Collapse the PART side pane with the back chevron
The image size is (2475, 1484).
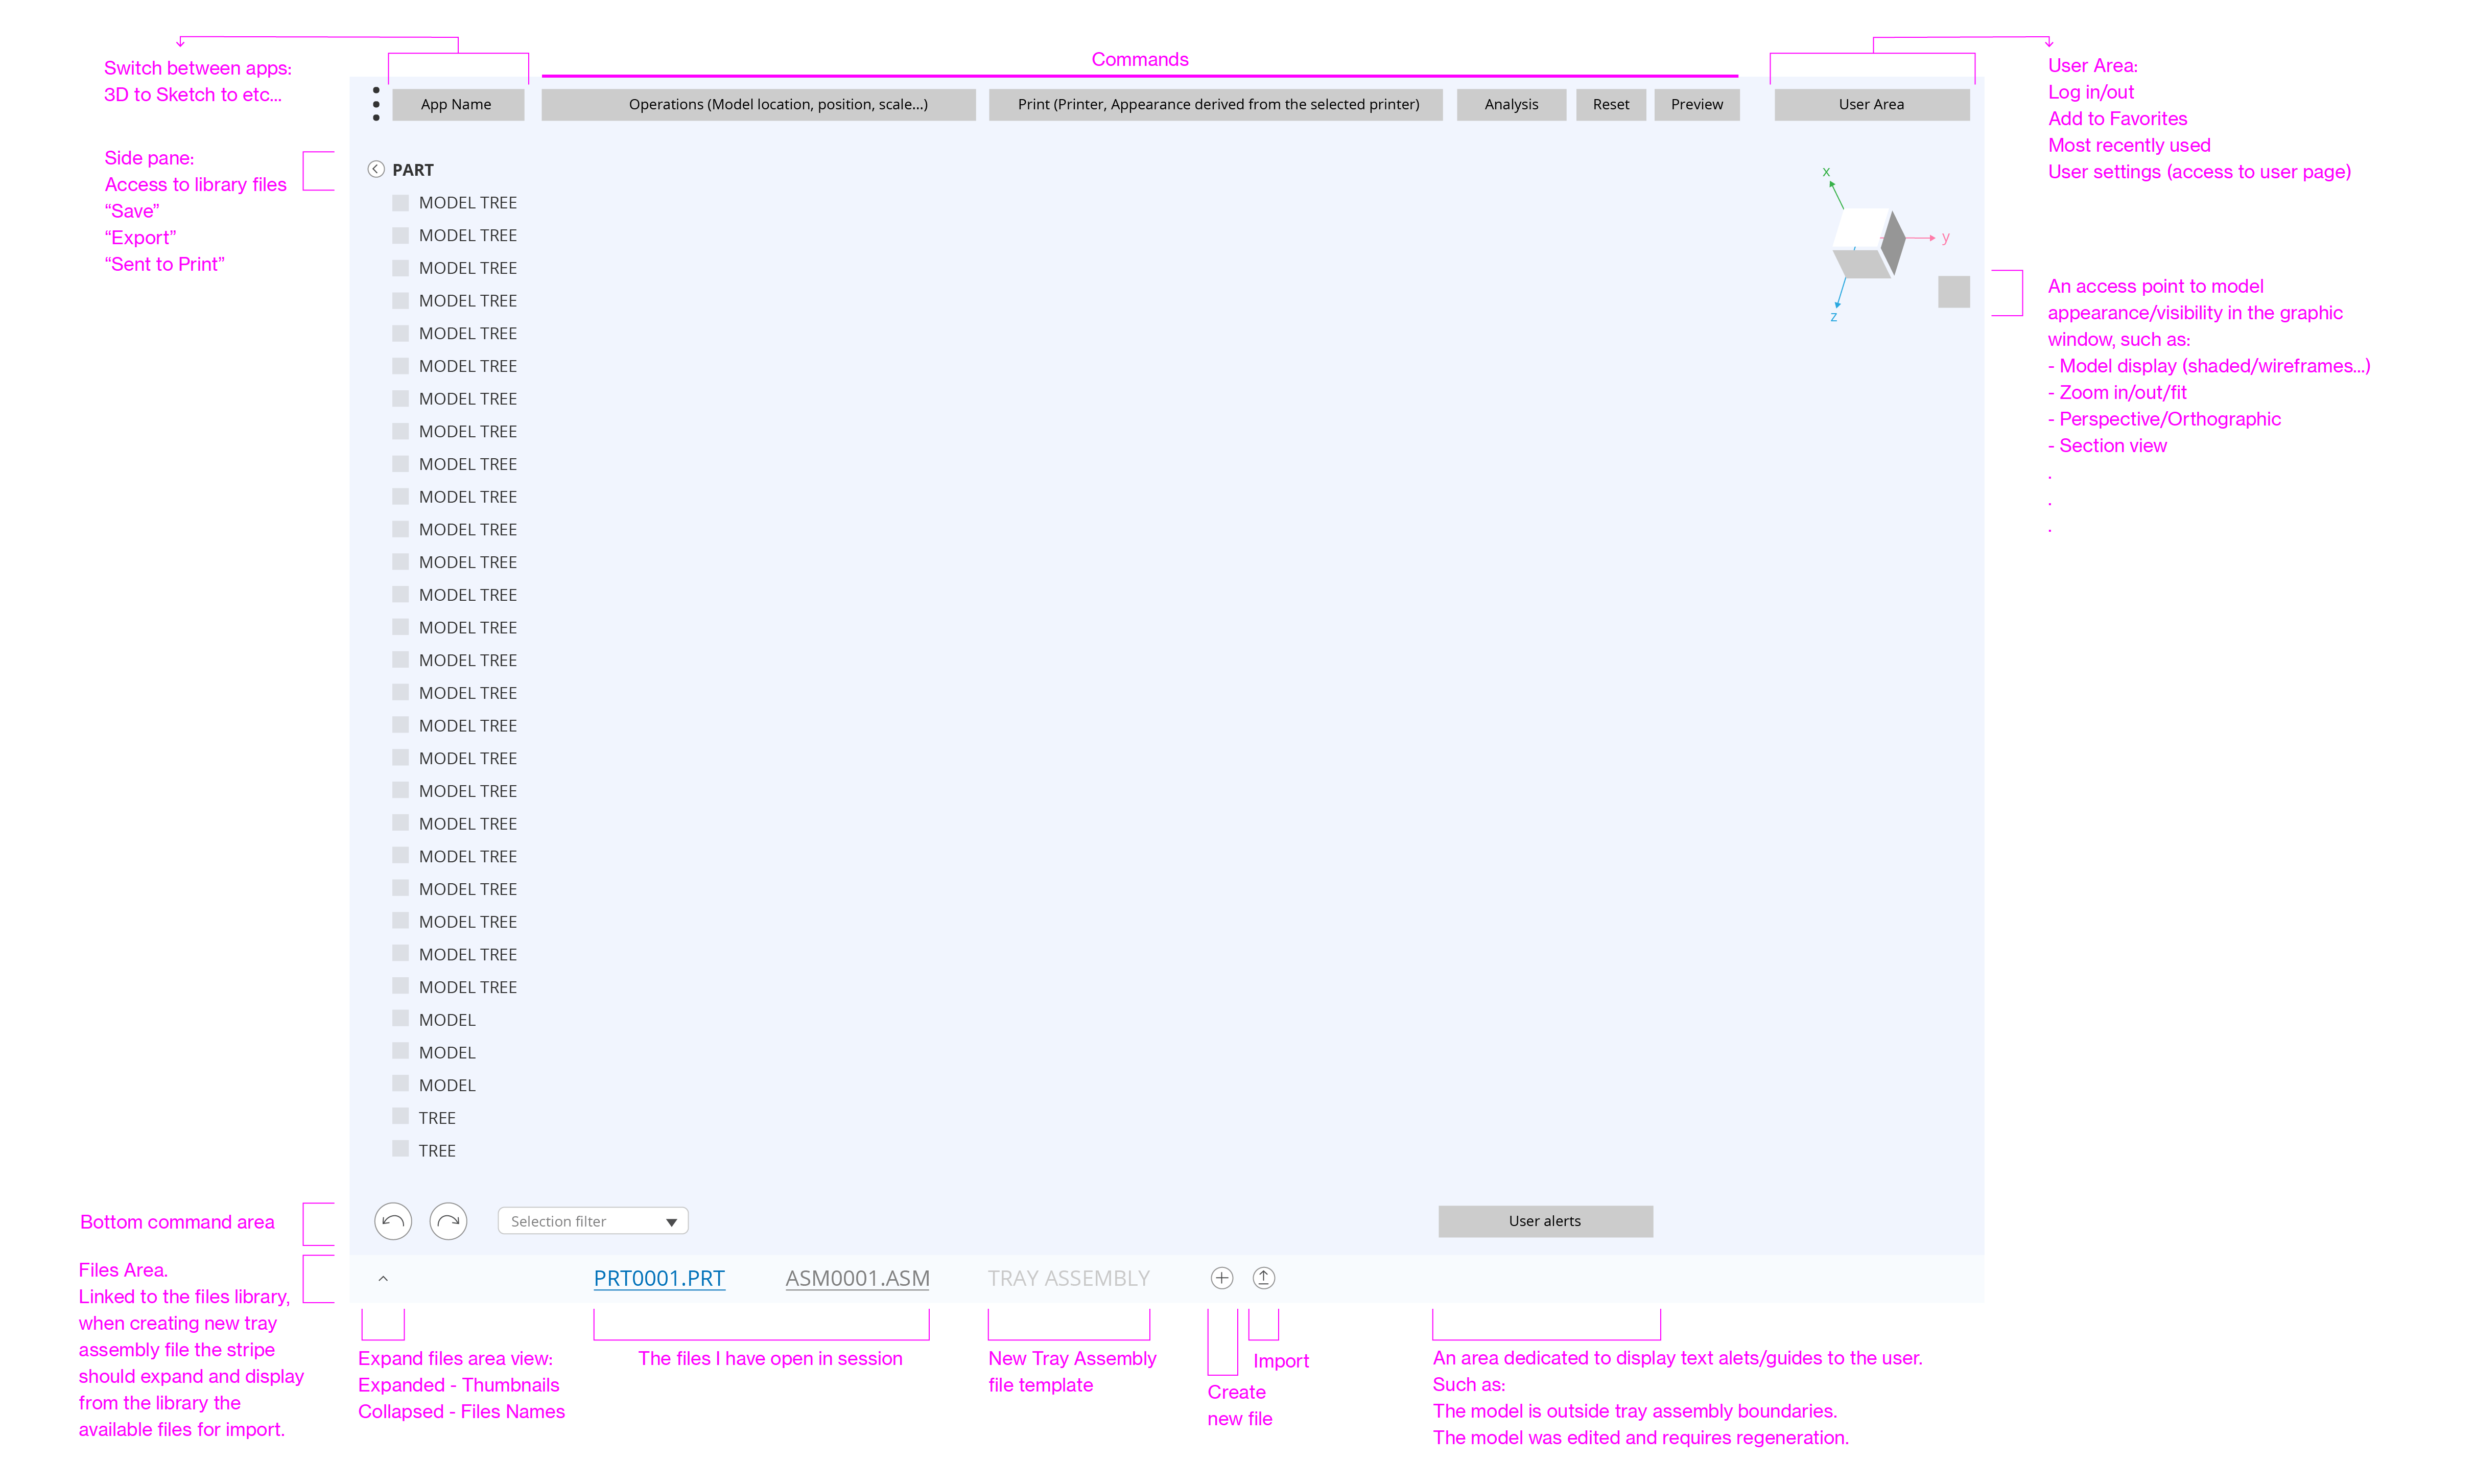375,169
